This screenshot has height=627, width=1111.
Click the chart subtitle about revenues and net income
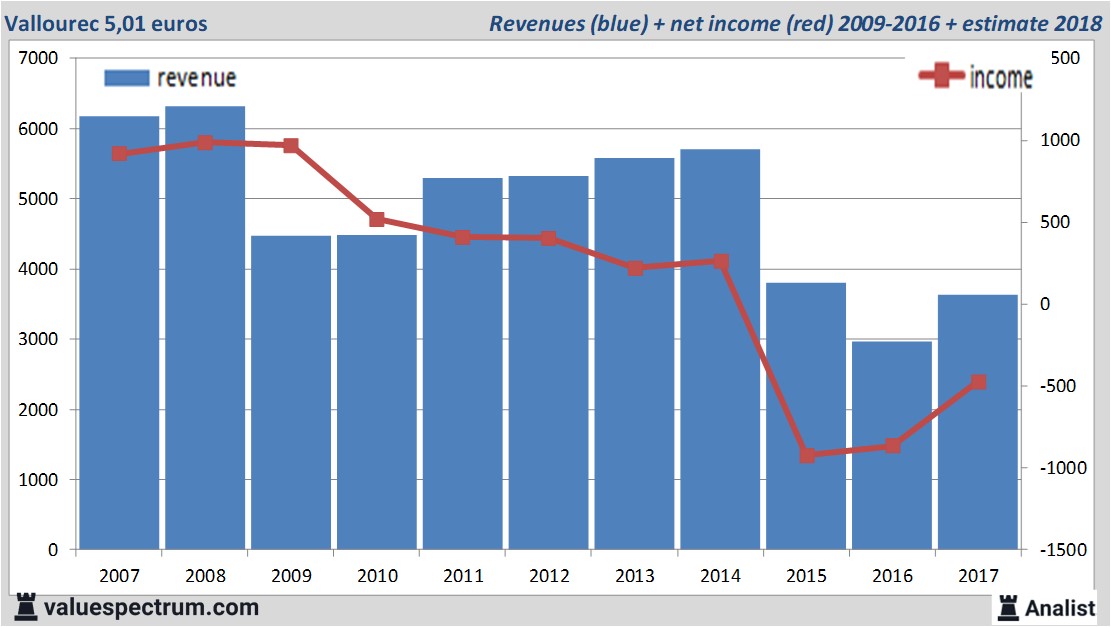pyautogui.click(x=795, y=23)
